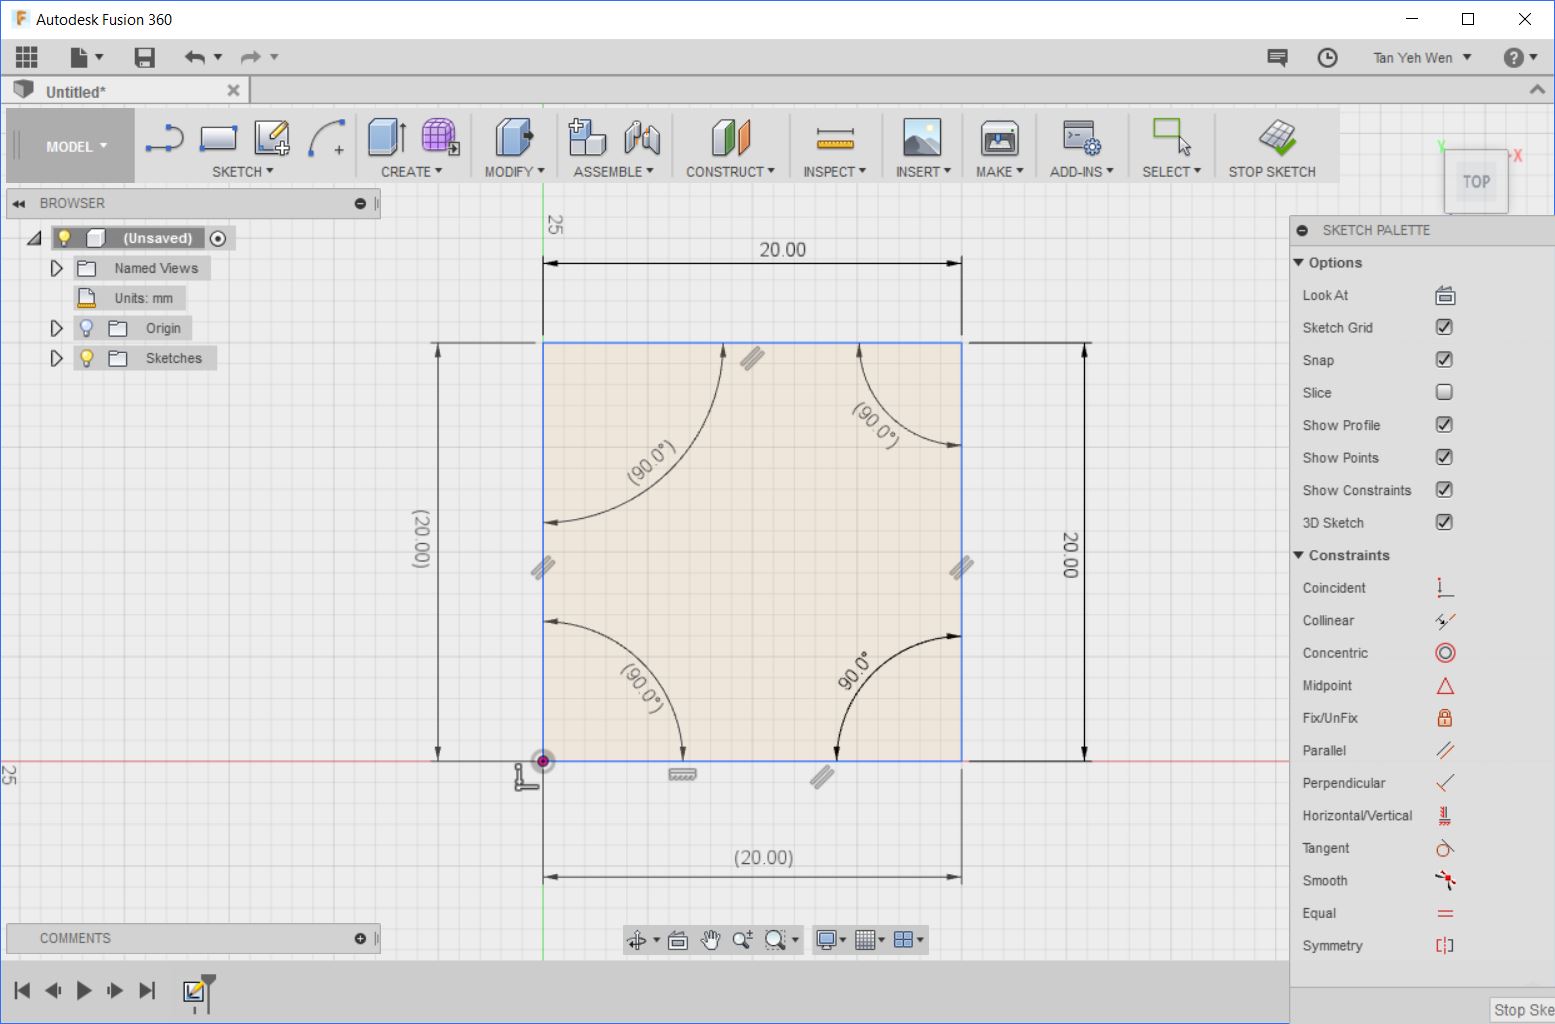This screenshot has width=1555, height=1024.
Task: Open the Tan Yeh Wen account dropdown
Action: point(1422,58)
